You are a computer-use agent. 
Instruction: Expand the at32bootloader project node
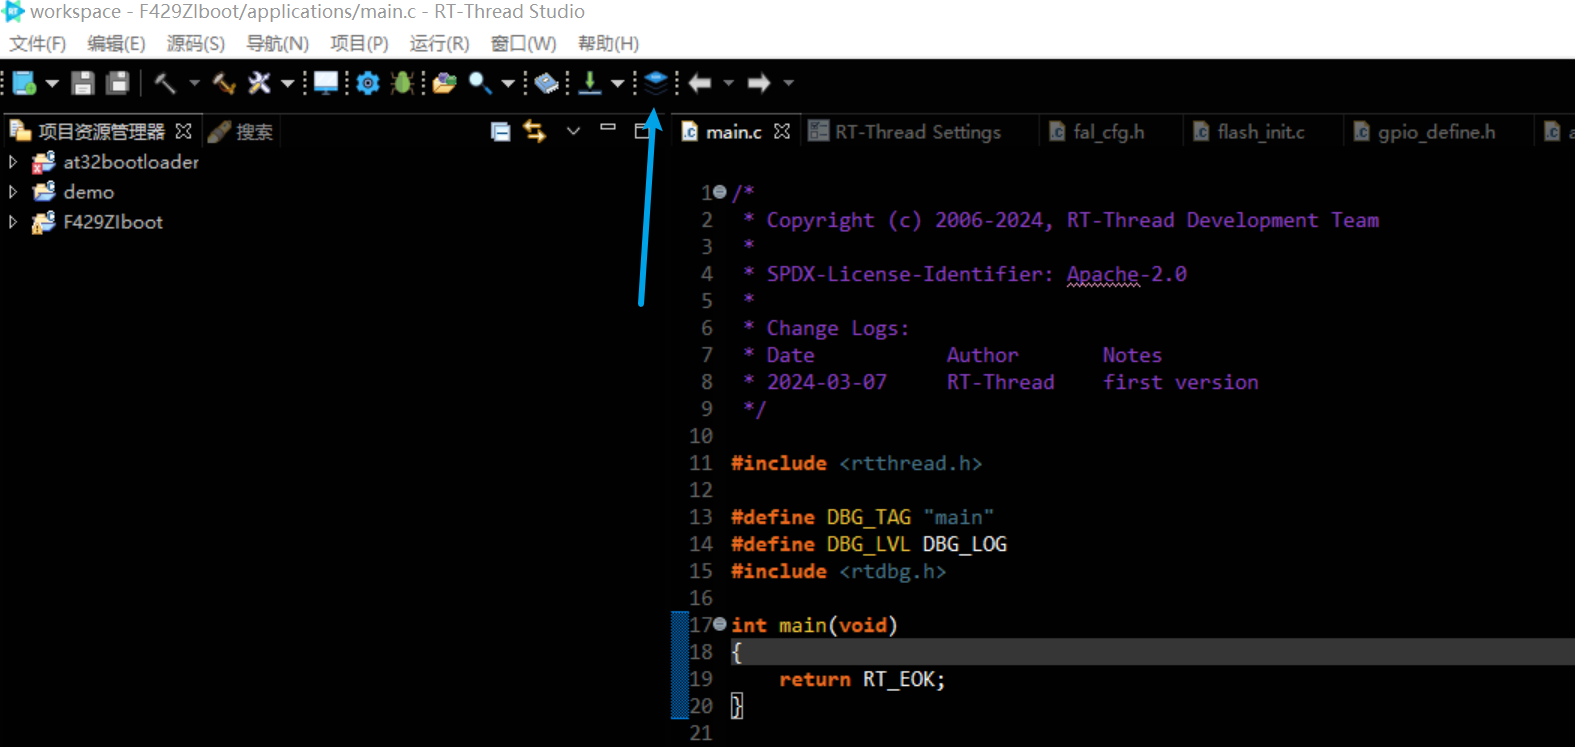click(12, 162)
